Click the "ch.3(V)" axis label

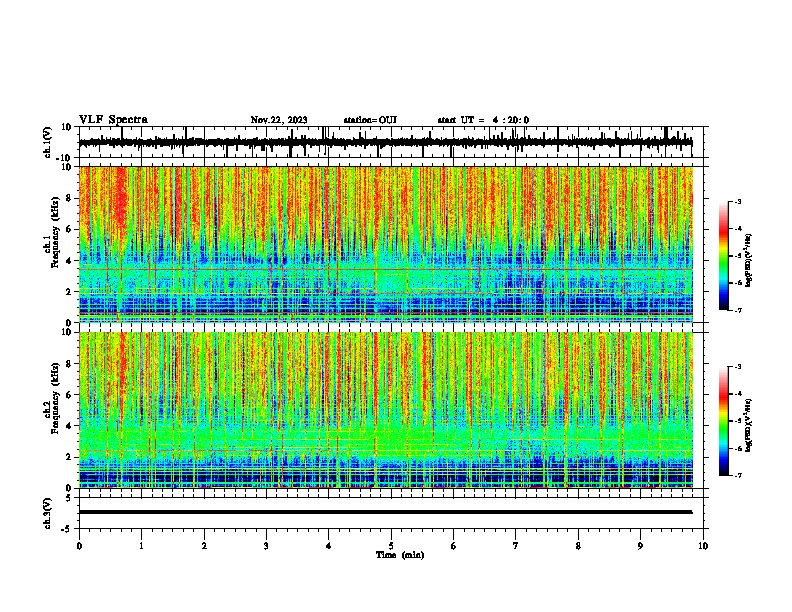[48, 513]
